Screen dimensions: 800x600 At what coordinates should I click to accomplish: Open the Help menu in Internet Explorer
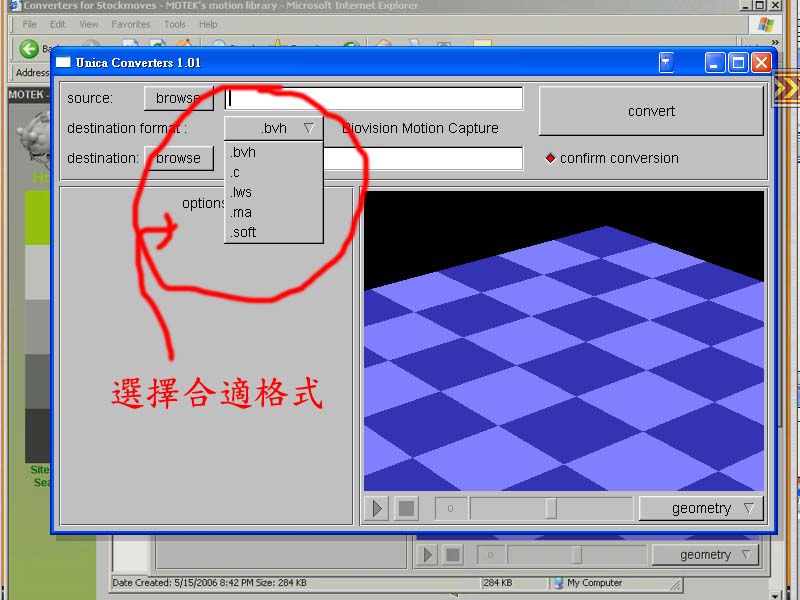(208, 24)
